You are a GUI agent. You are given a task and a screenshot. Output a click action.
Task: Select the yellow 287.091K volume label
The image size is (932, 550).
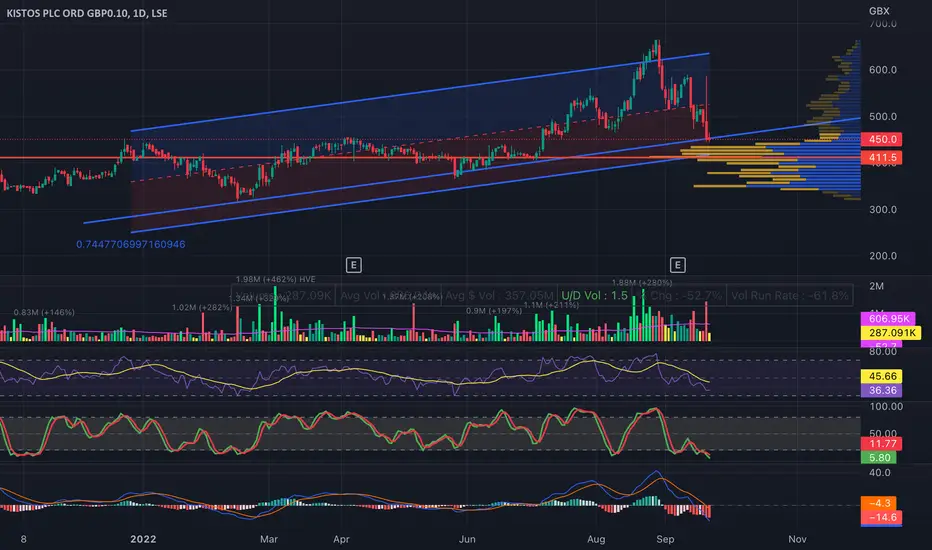[890, 333]
